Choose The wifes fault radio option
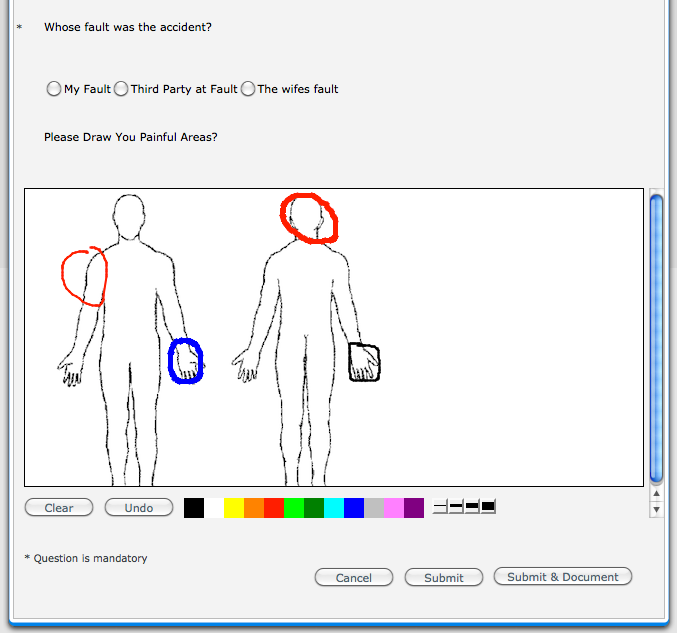The image size is (677, 633). coord(248,89)
